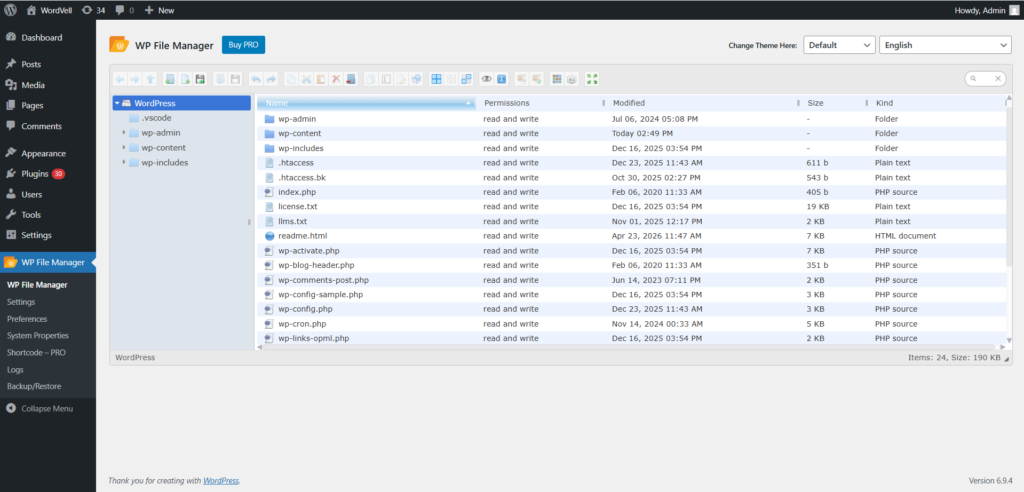Click the file search input field

click(985, 78)
